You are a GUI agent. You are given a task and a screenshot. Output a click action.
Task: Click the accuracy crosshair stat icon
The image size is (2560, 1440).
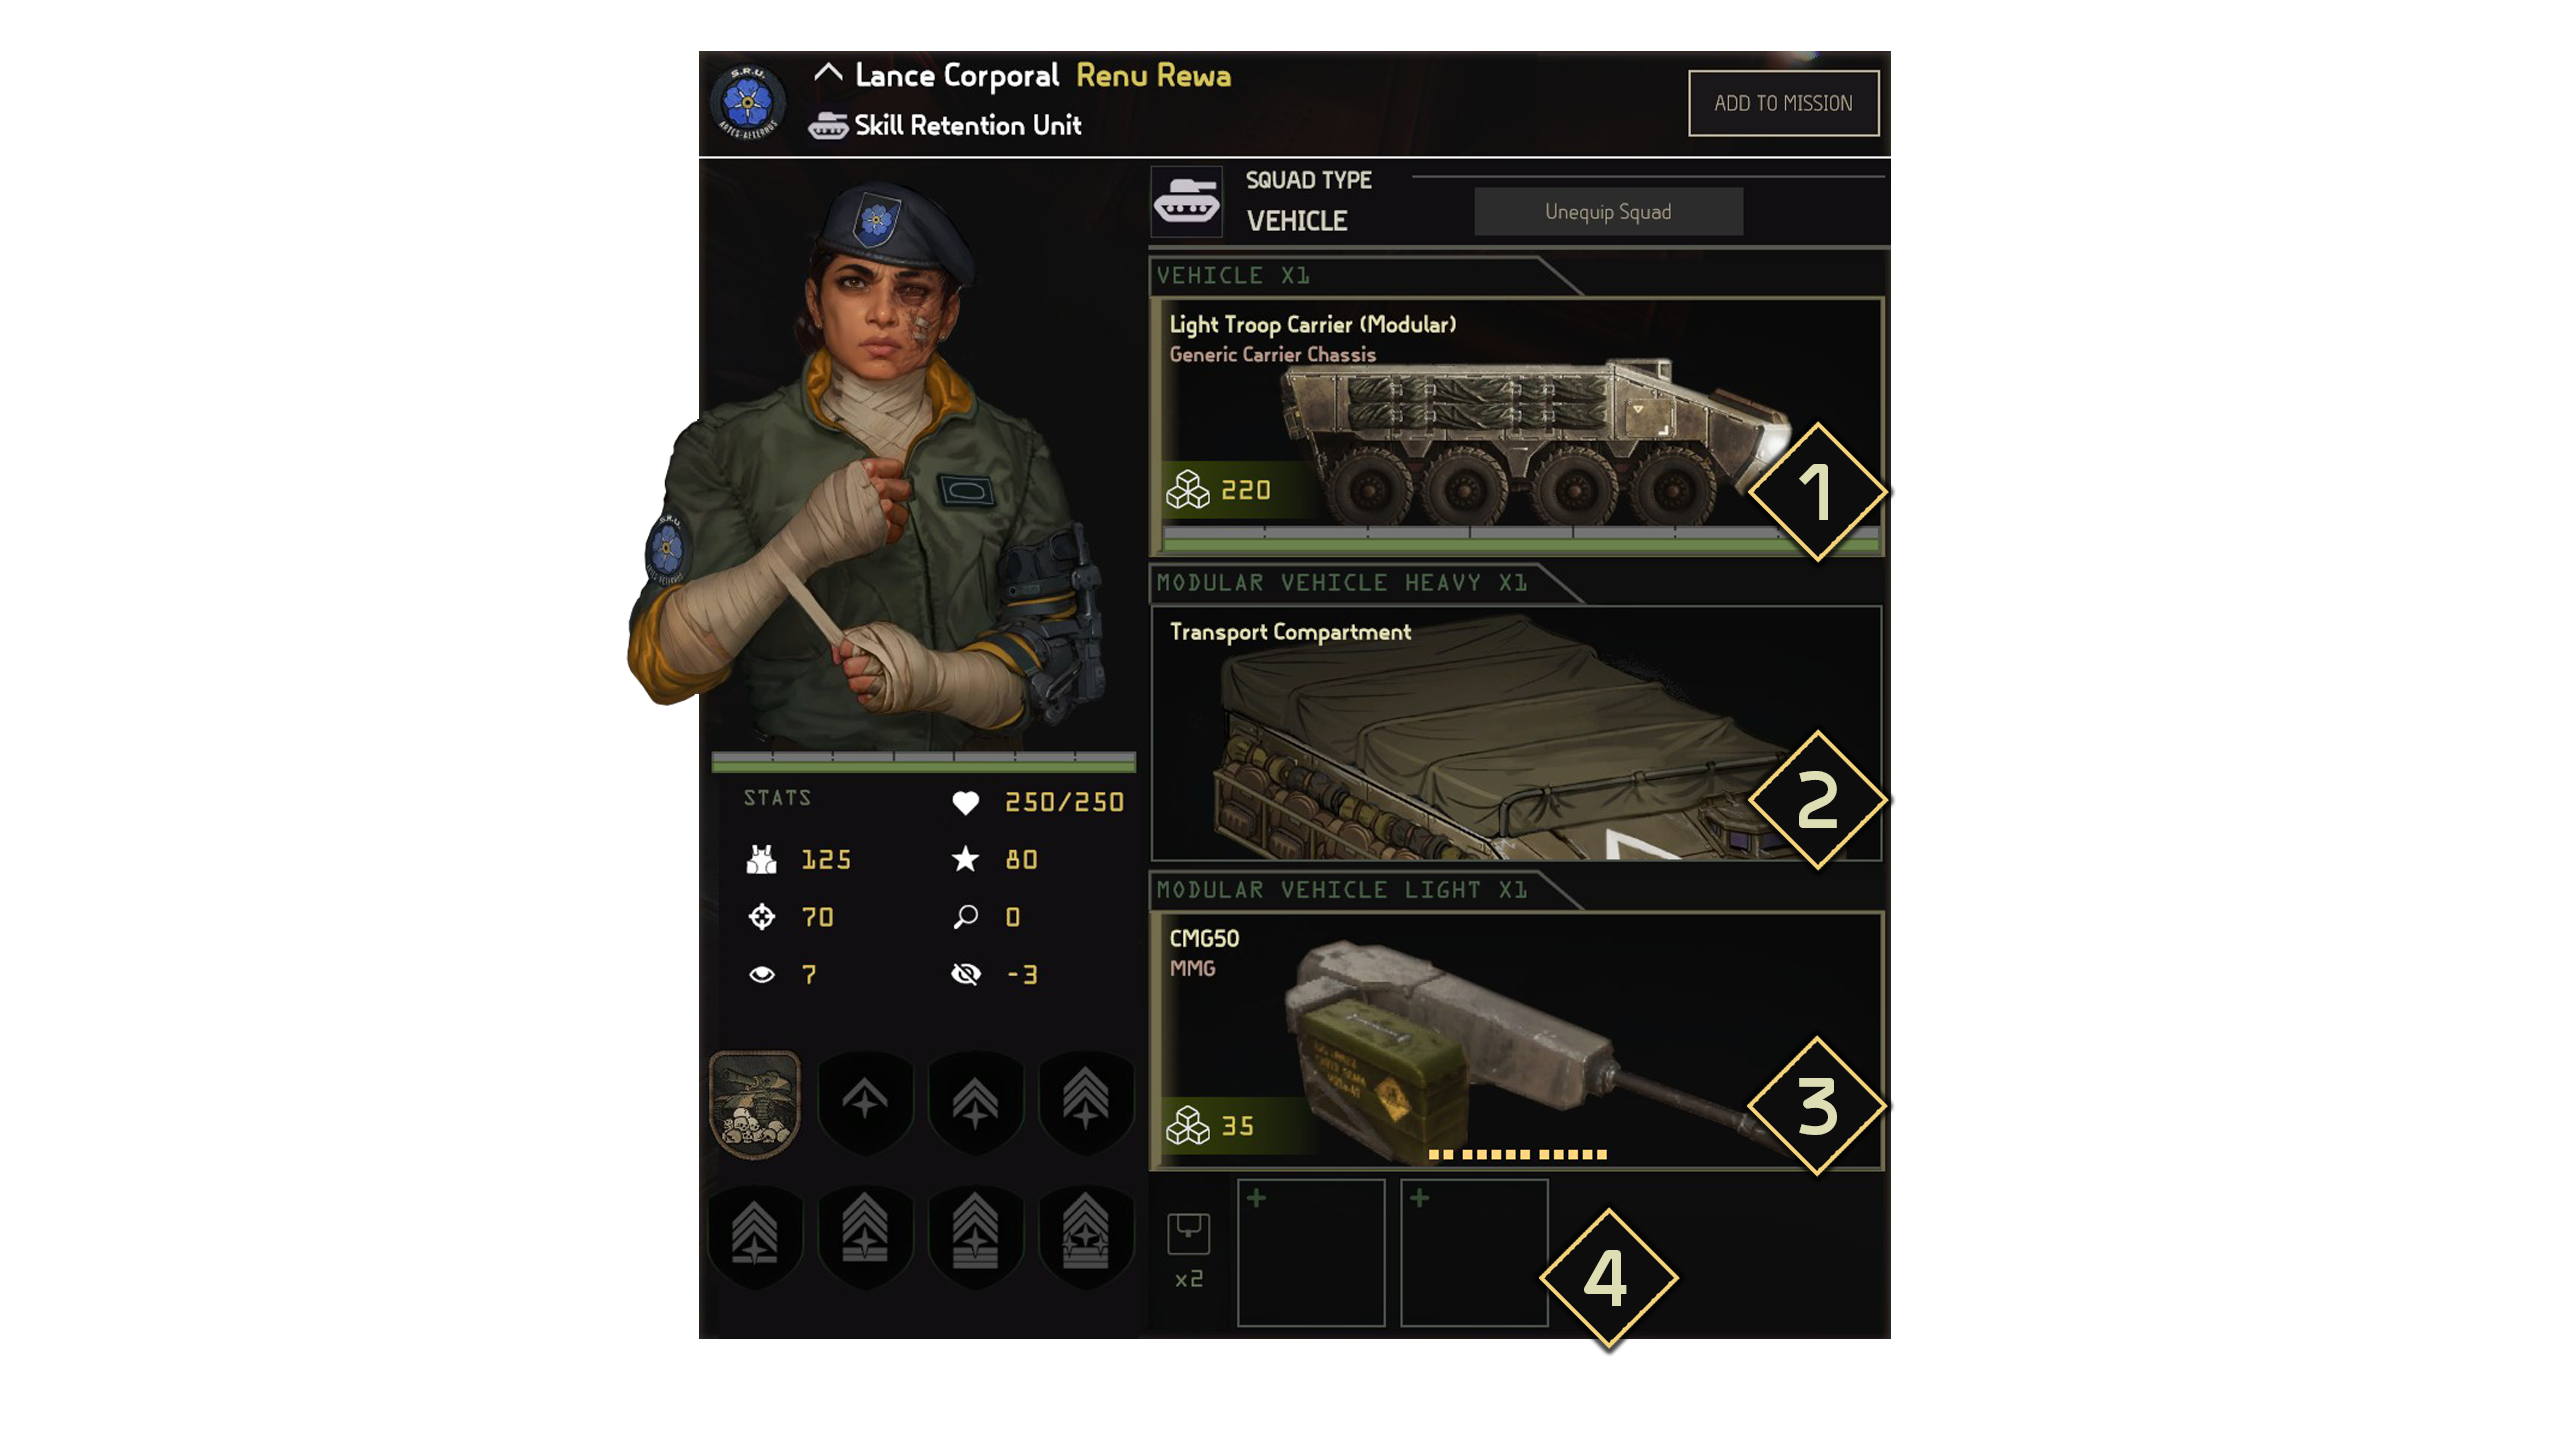pyautogui.click(x=761, y=917)
